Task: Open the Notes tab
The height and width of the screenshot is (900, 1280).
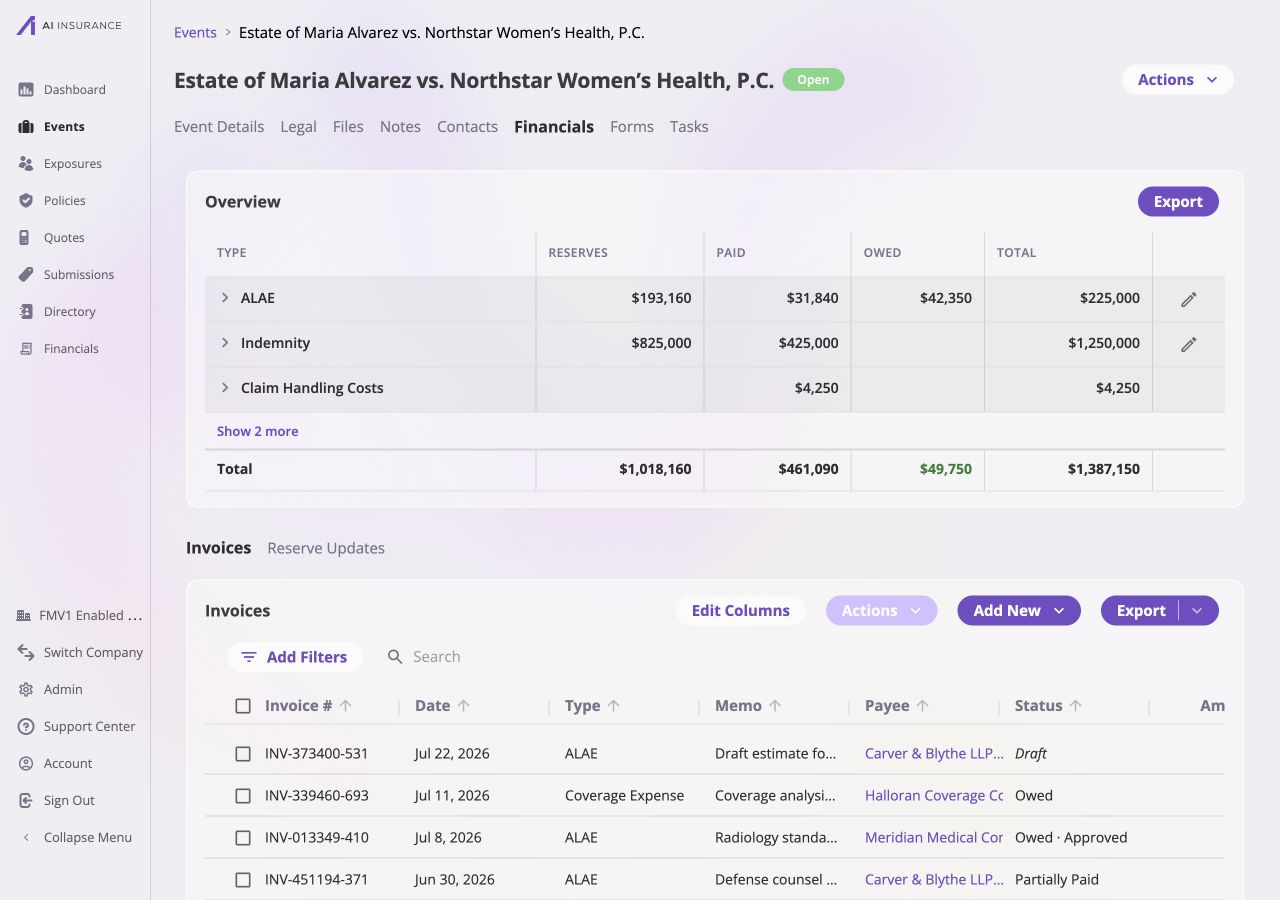Action: [x=400, y=127]
